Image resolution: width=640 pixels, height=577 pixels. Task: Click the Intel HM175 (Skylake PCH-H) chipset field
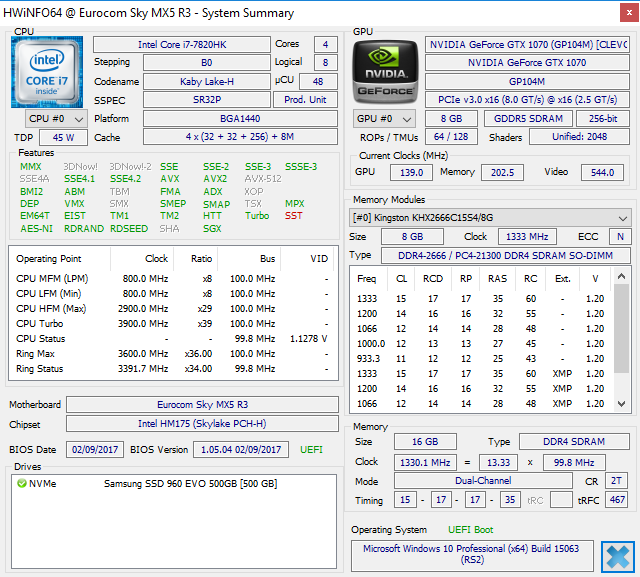click(202, 424)
